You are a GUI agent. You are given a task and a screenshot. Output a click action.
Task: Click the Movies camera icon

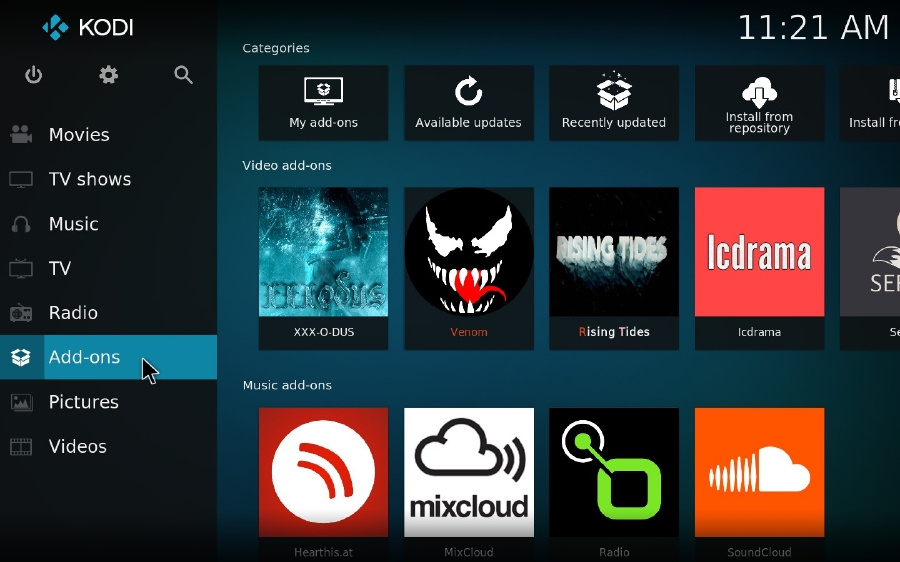point(21,134)
